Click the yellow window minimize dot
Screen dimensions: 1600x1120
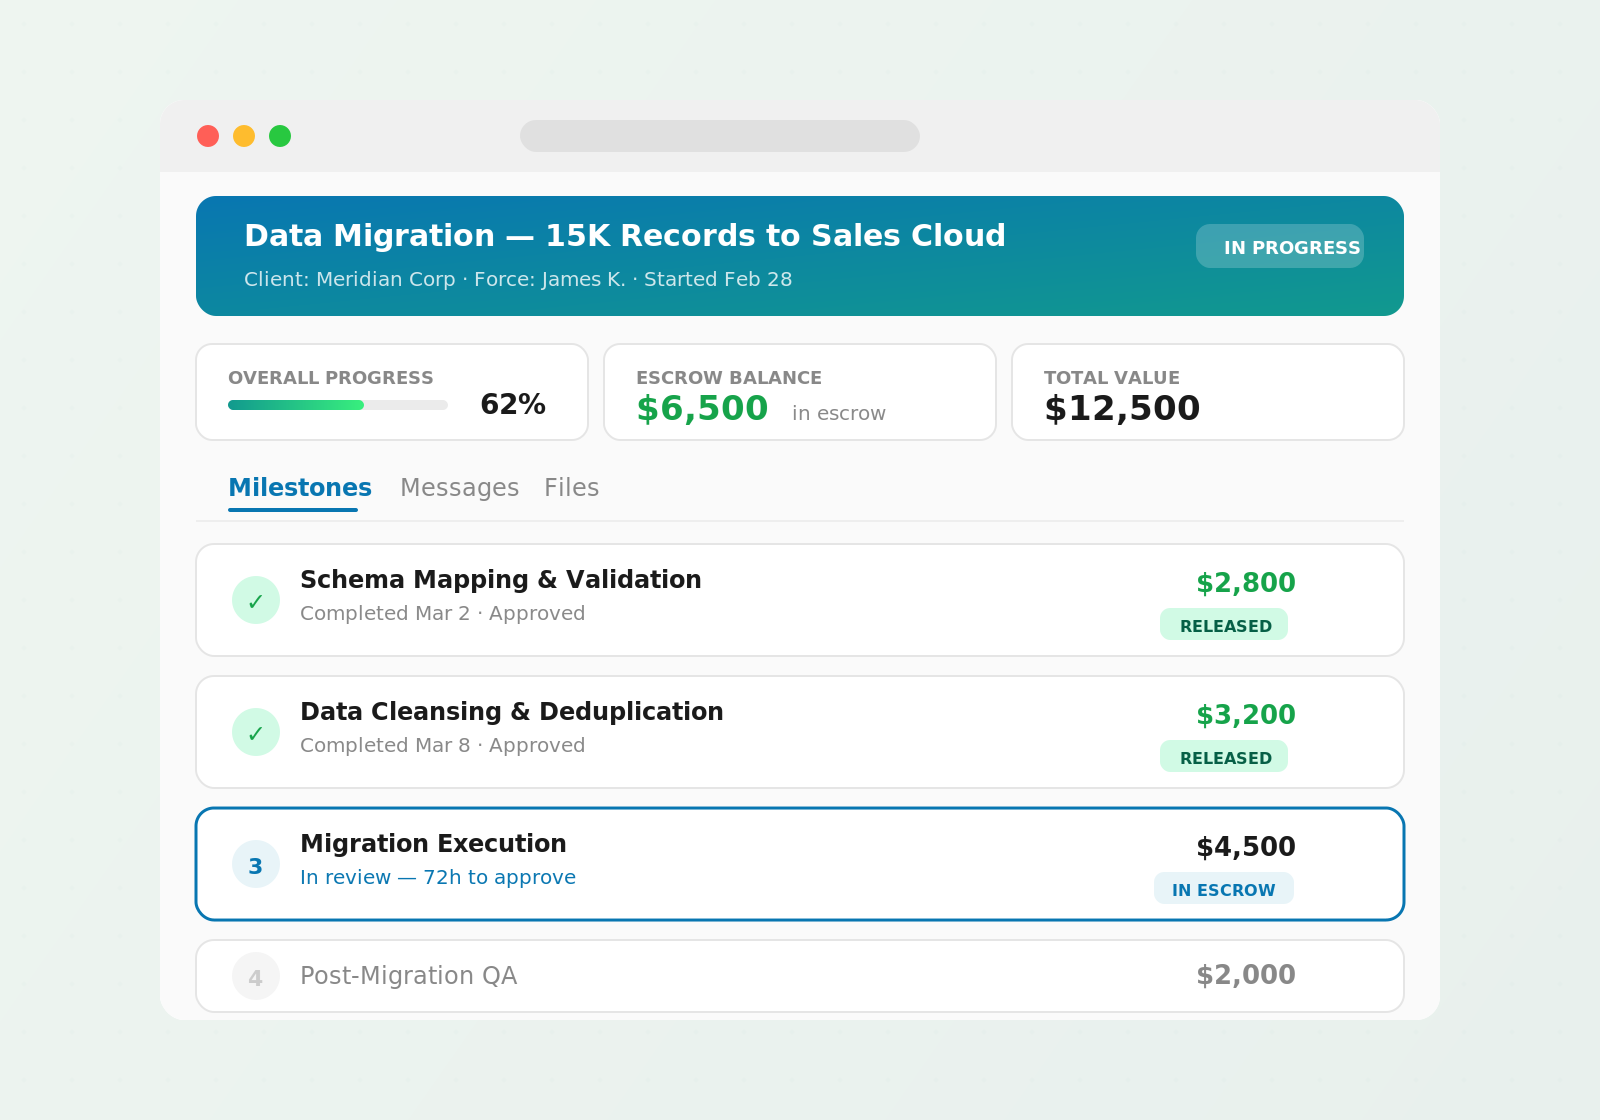click(x=244, y=136)
